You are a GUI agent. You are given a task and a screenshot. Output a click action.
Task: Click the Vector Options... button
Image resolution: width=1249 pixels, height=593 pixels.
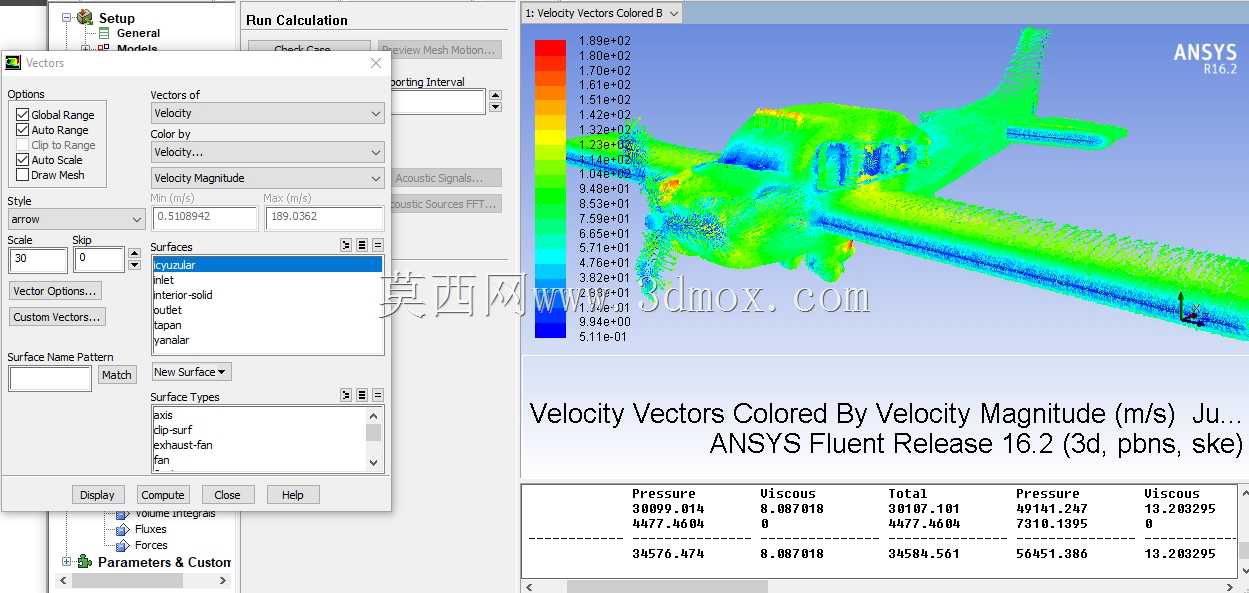[55, 291]
